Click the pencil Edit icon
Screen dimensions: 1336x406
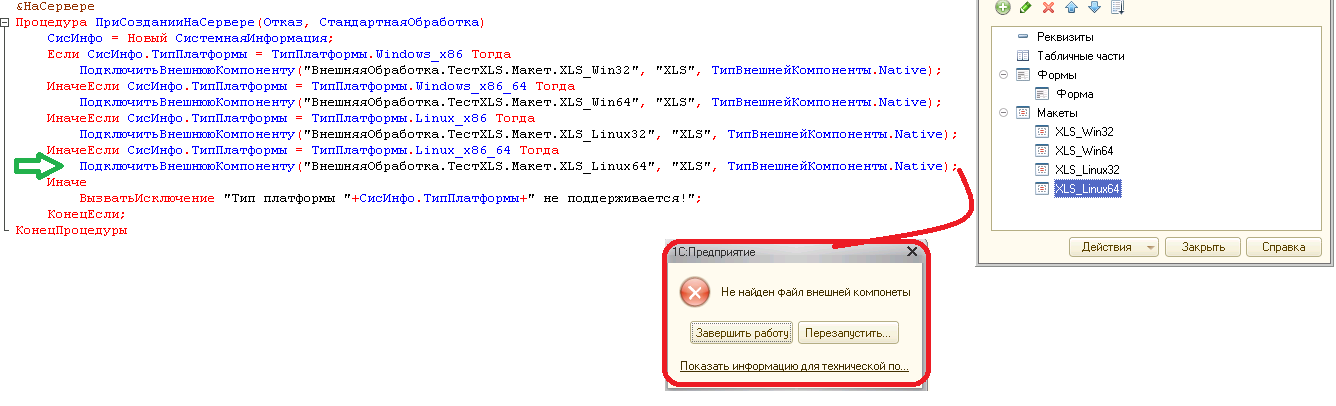[1026, 8]
